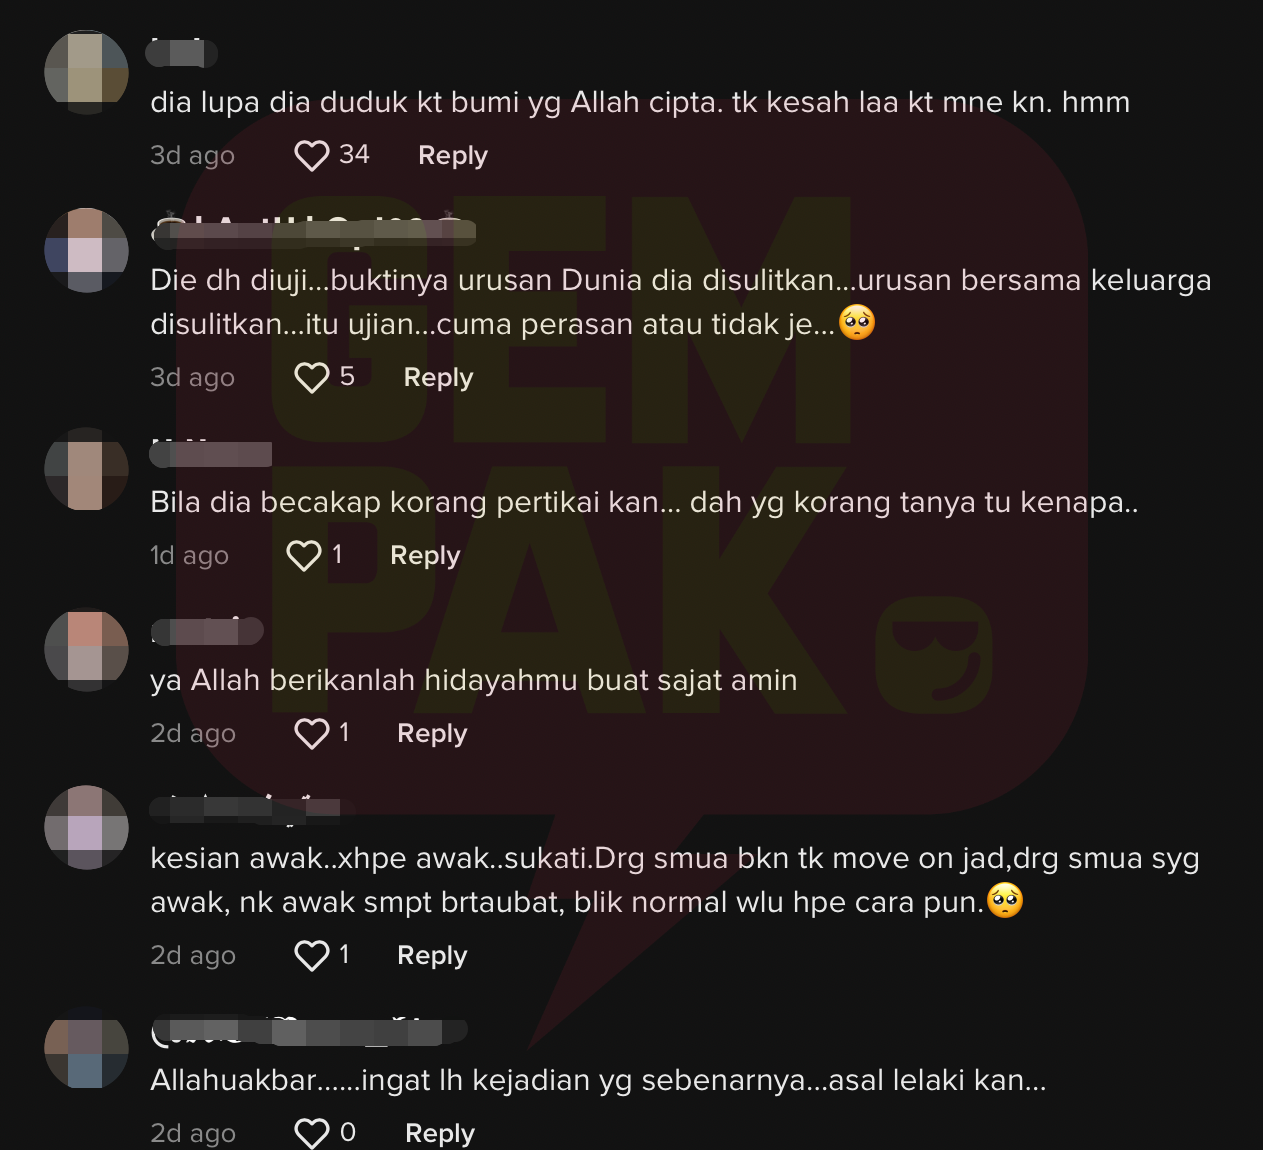Viewport: 1263px width, 1150px height.
Task: Tap heart on 'Allahuakbar' comment with 0 likes
Action: pyautogui.click(x=311, y=1133)
